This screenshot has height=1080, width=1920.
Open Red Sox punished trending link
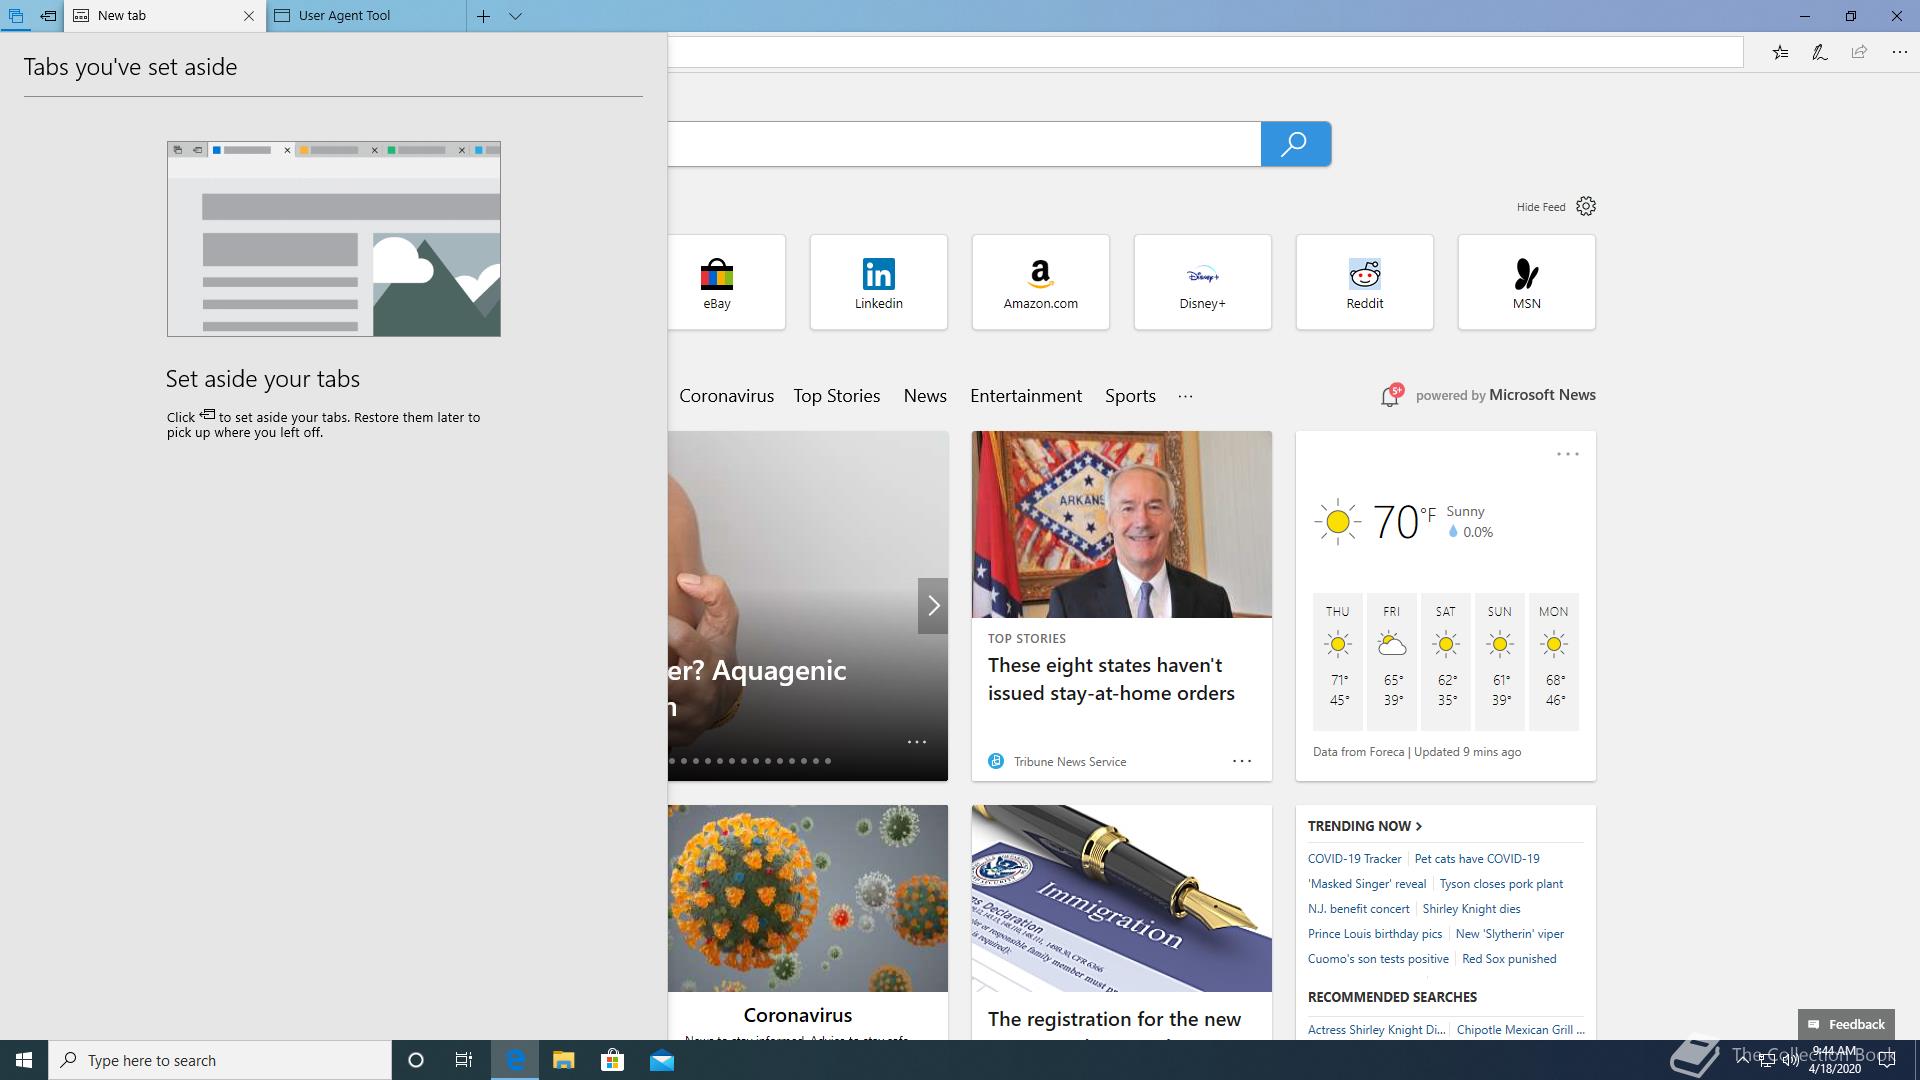tap(1508, 959)
